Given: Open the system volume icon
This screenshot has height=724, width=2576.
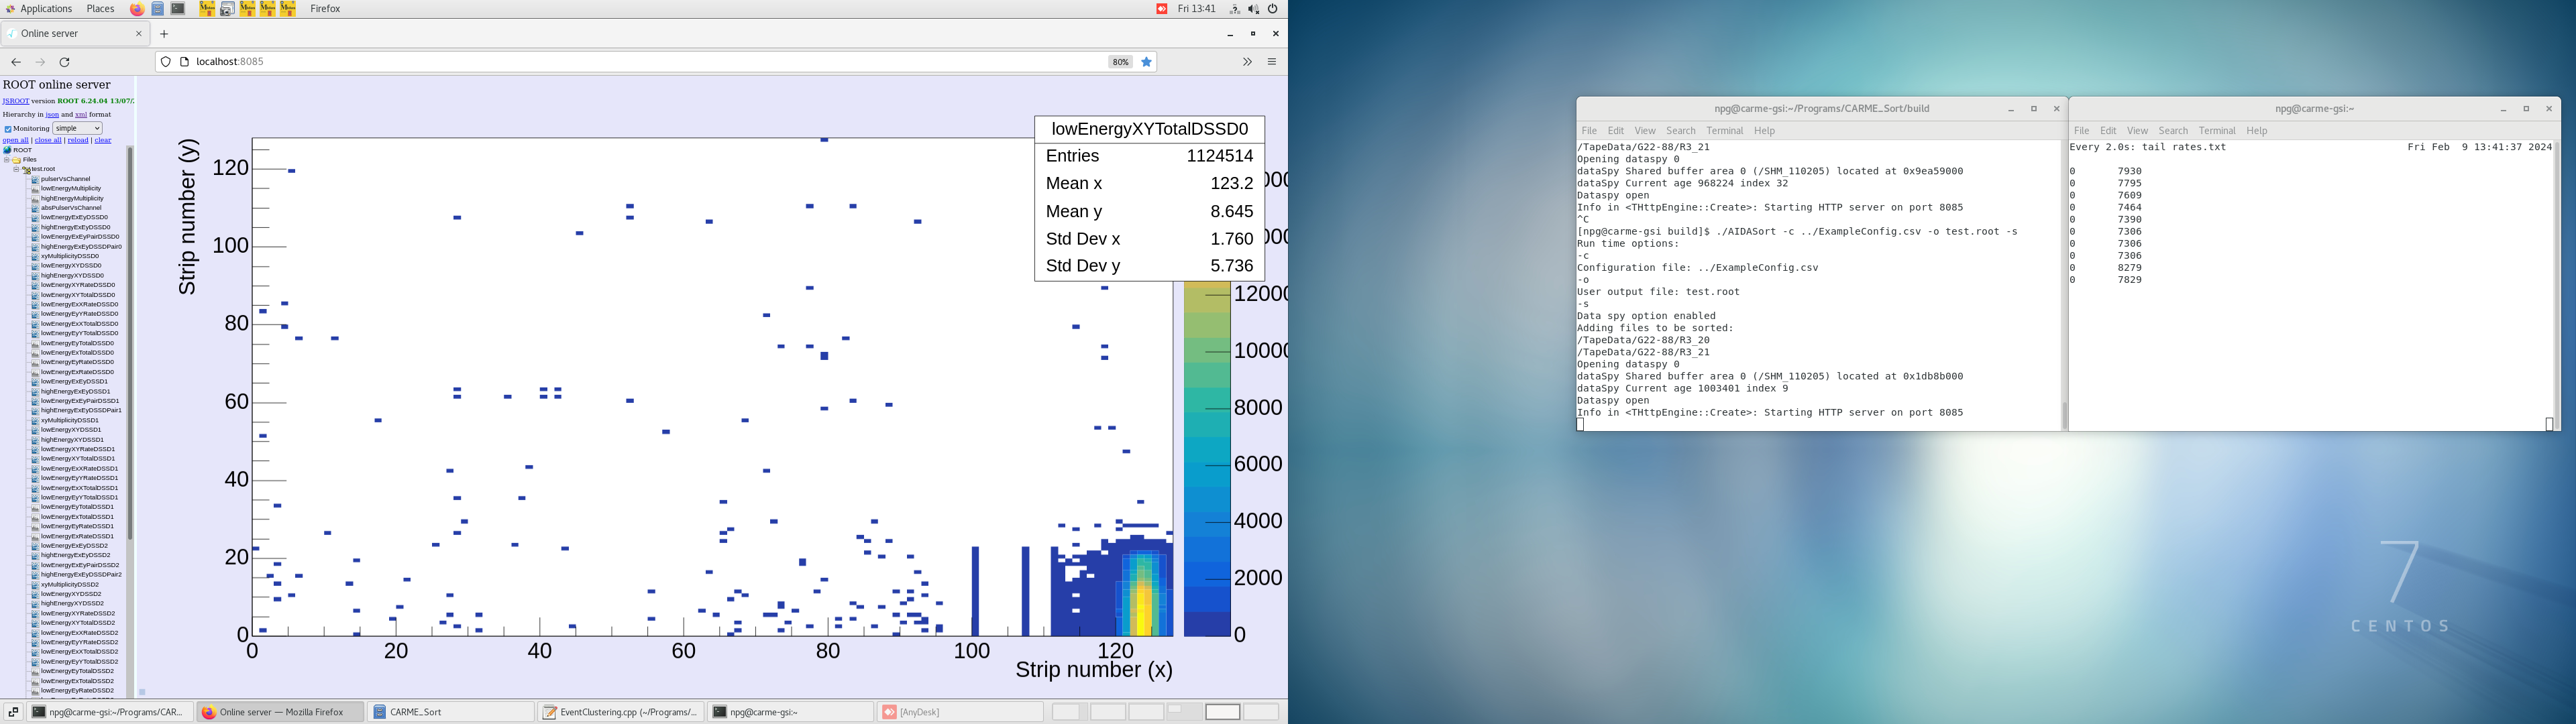Looking at the screenshot, I should (x=1254, y=9).
